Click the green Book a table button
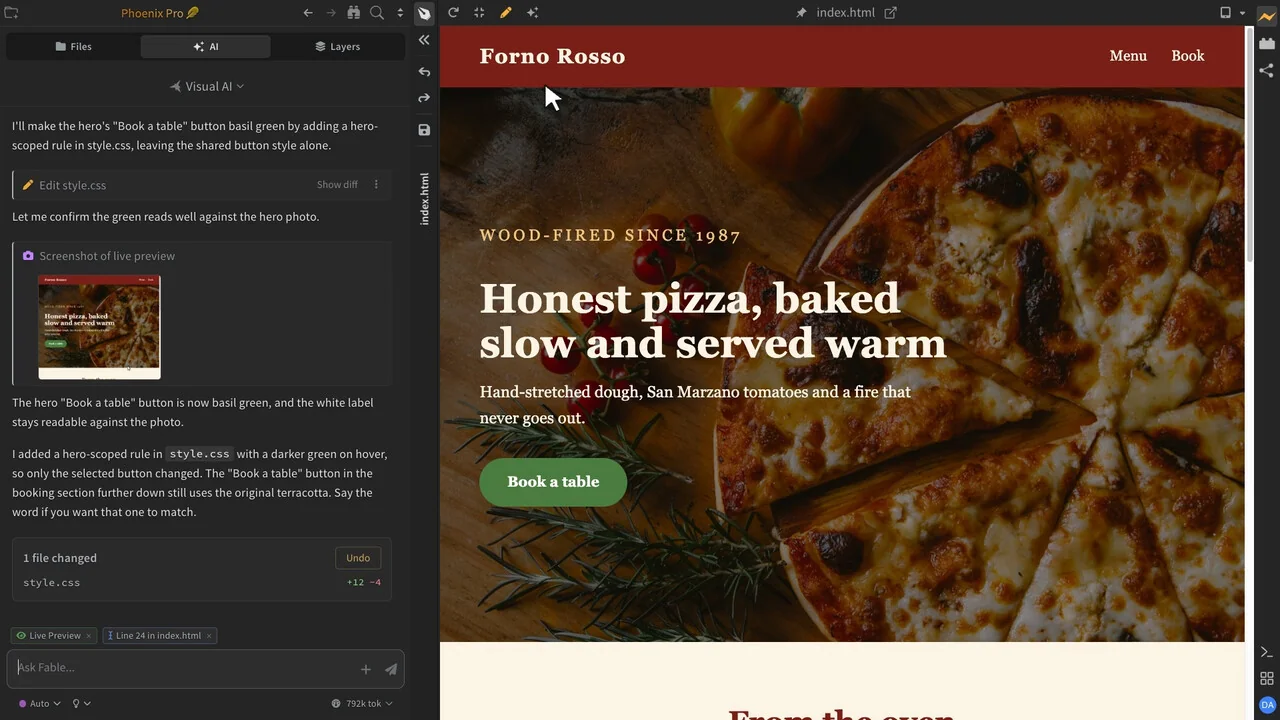Image resolution: width=1280 pixels, height=720 pixels. 553,482
